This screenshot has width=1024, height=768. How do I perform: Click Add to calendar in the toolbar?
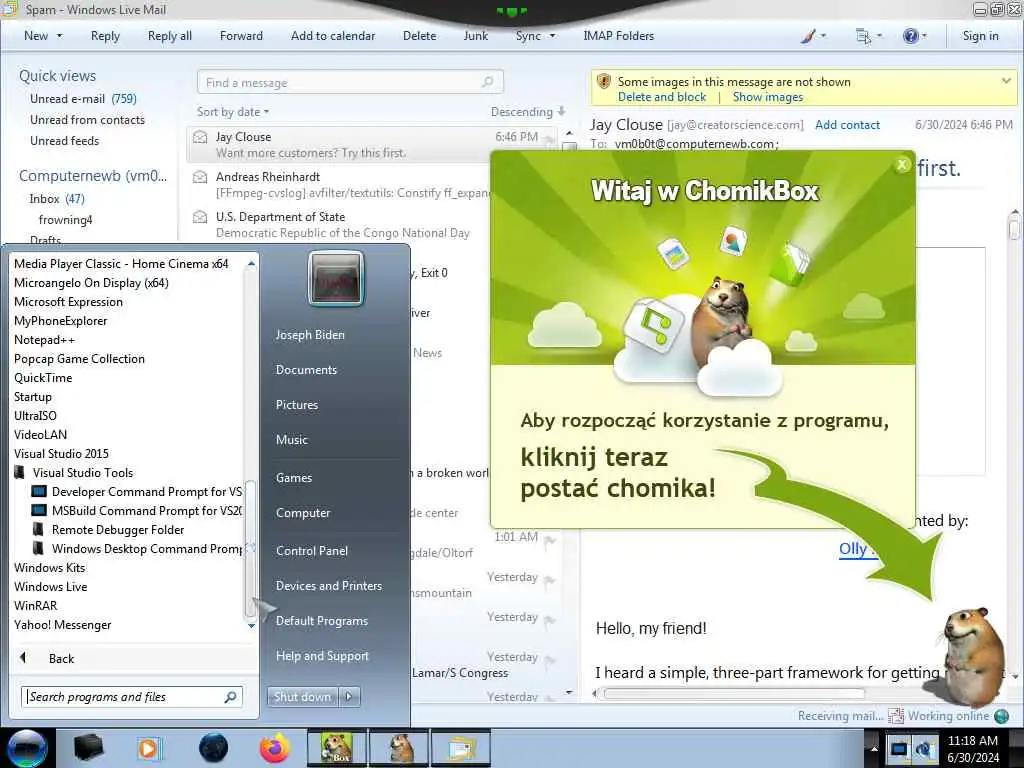[333, 36]
